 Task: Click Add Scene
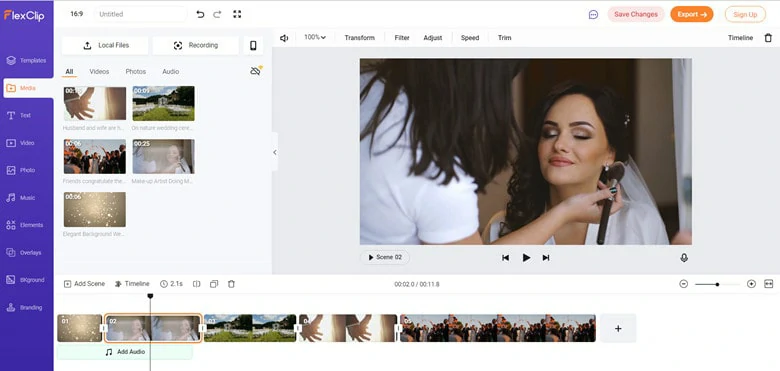[85, 284]
